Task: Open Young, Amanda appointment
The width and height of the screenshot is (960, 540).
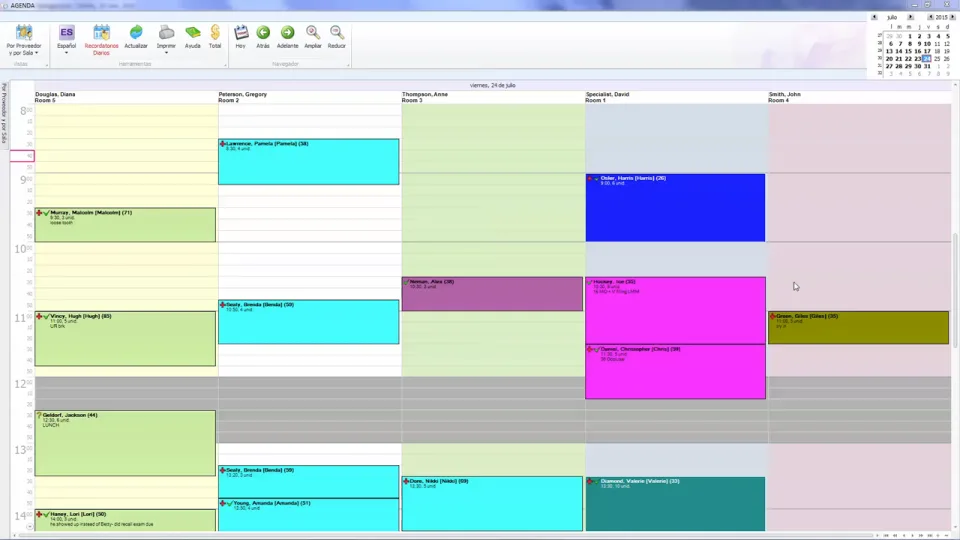Action: pos(309,515)
